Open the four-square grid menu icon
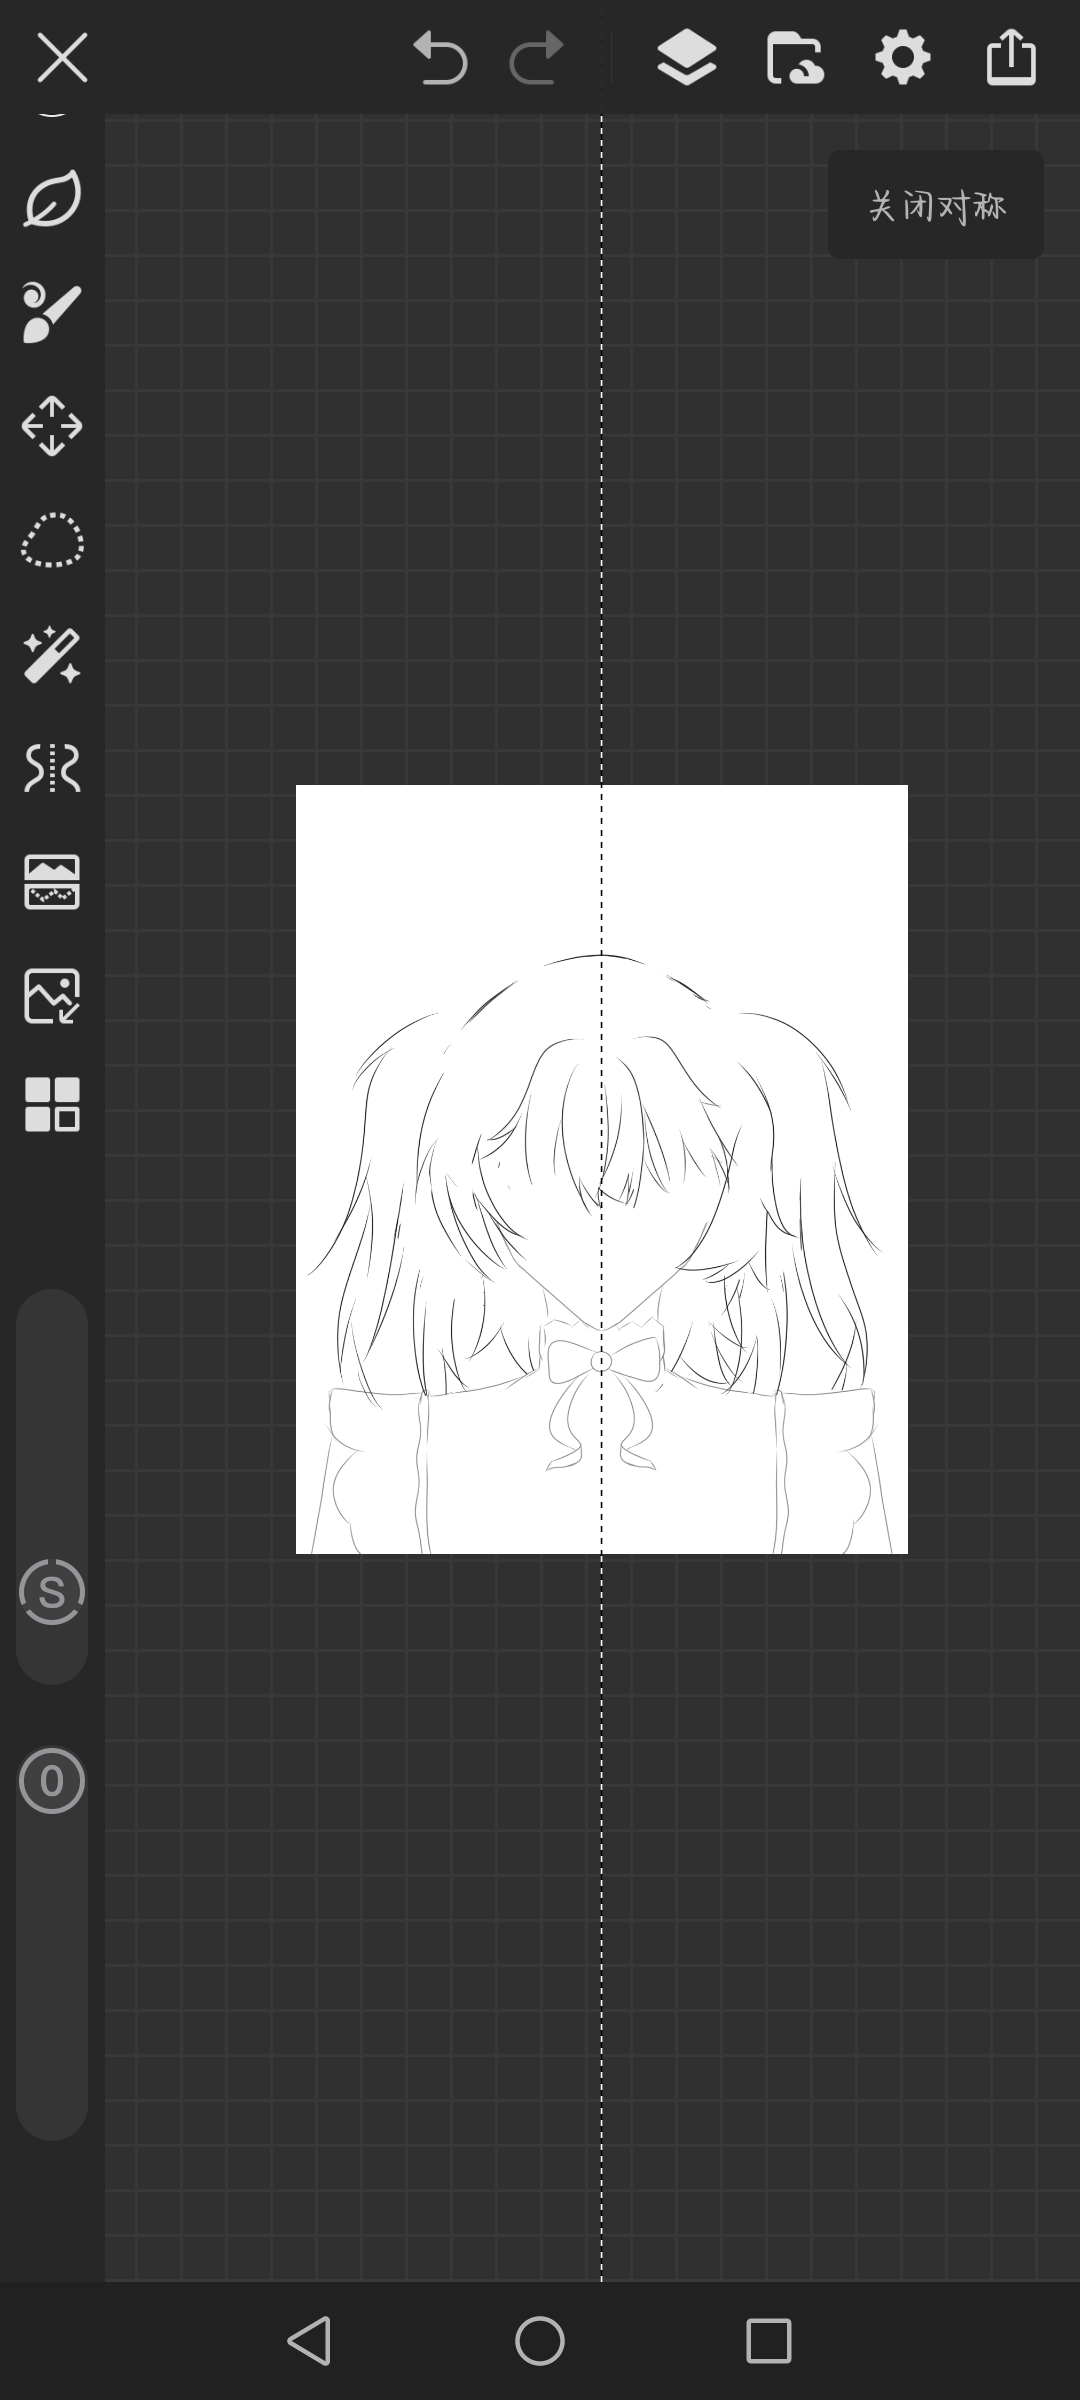 tap(52, 1104)
